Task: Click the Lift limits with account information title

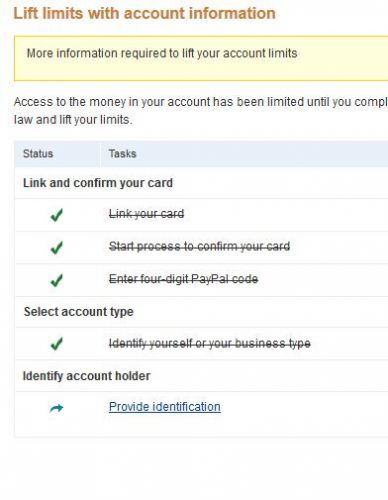Action: pyautogui.click(x=144, y=14)
